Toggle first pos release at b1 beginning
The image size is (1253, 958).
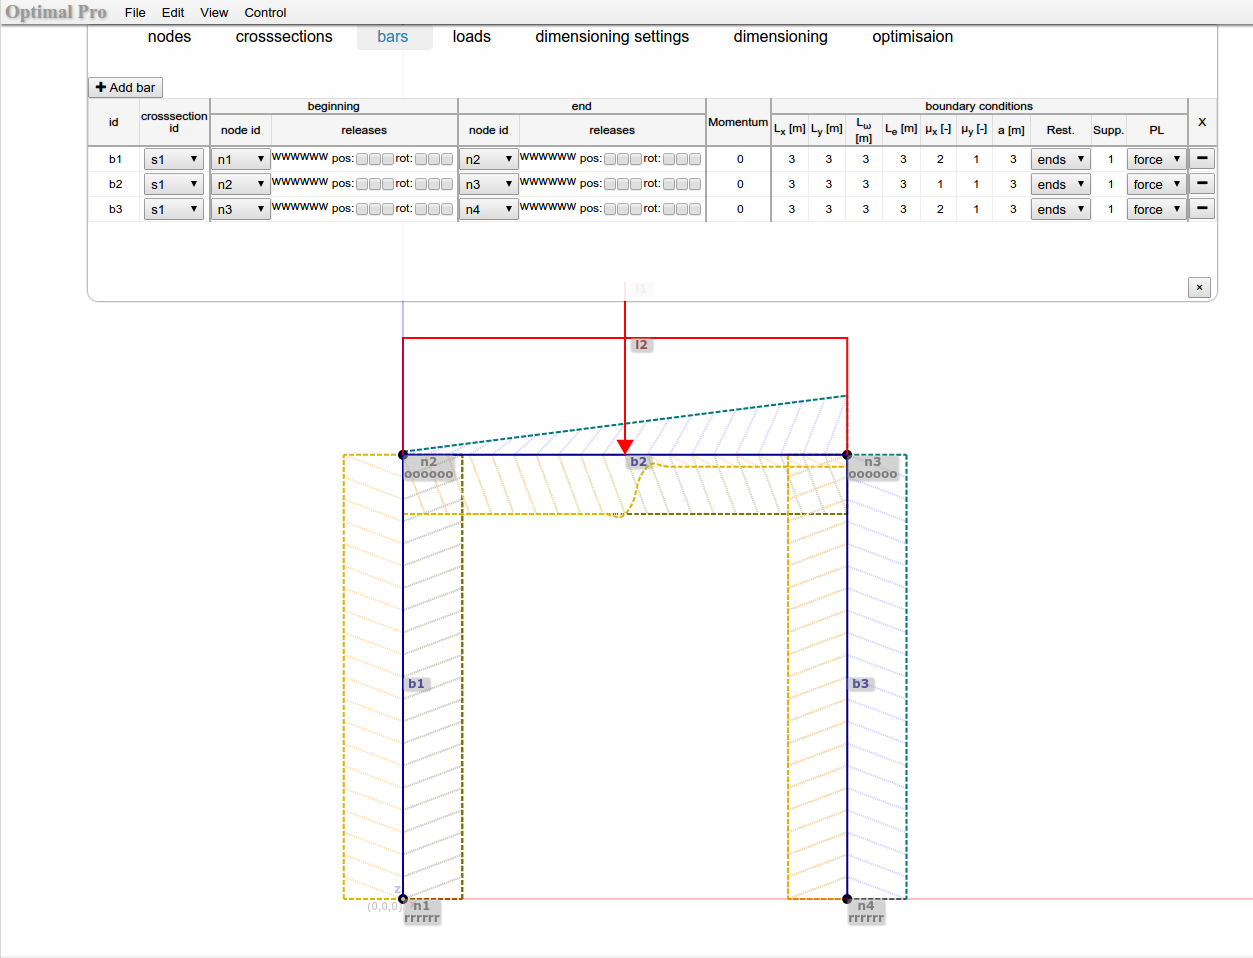(362, 159)
